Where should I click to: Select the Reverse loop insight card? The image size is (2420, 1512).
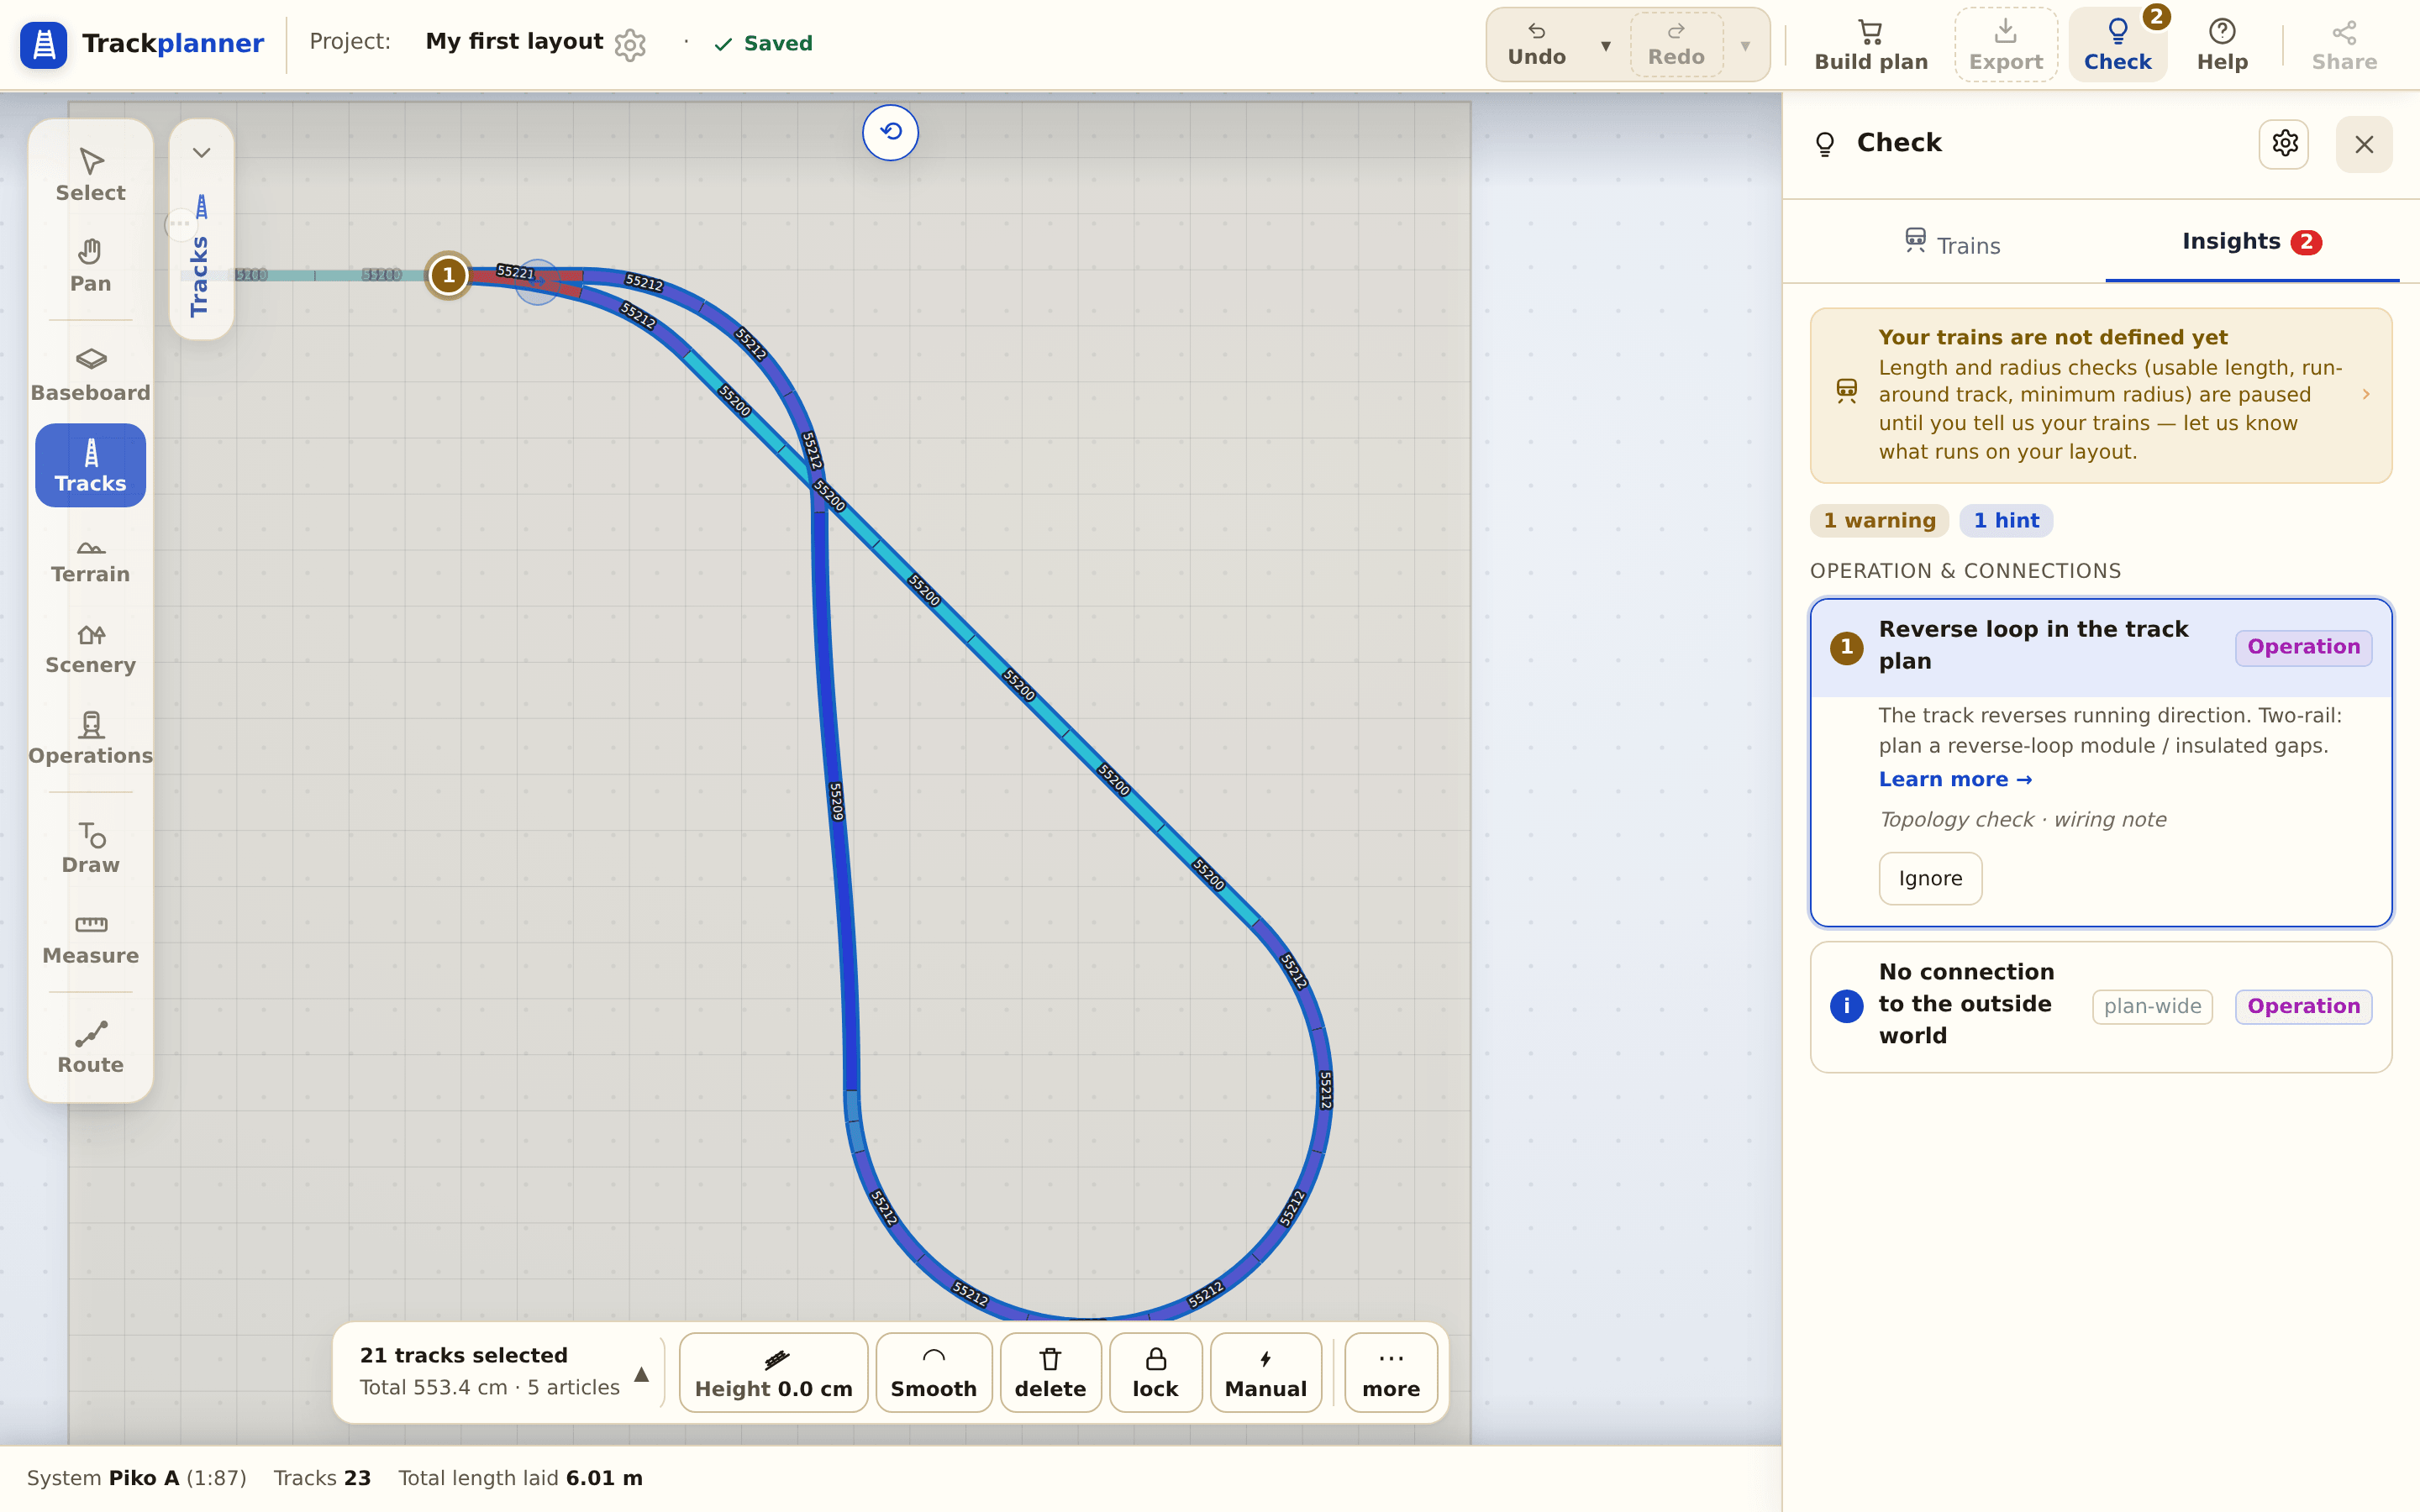tap(2101, 647)
